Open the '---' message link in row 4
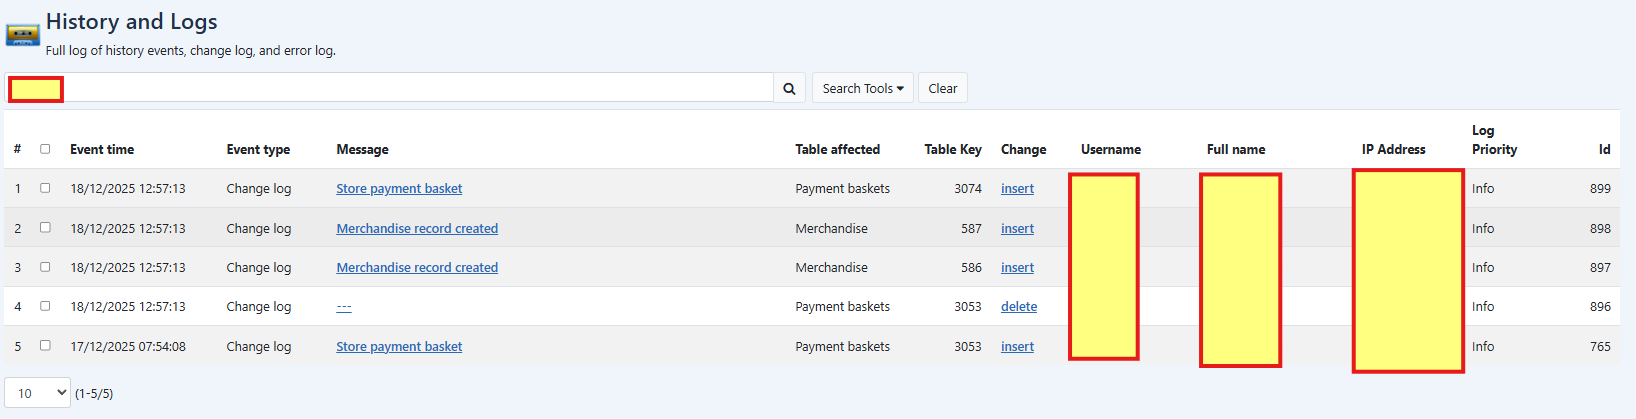Viewport: 1636px width, 419px height. pos(344,307)
